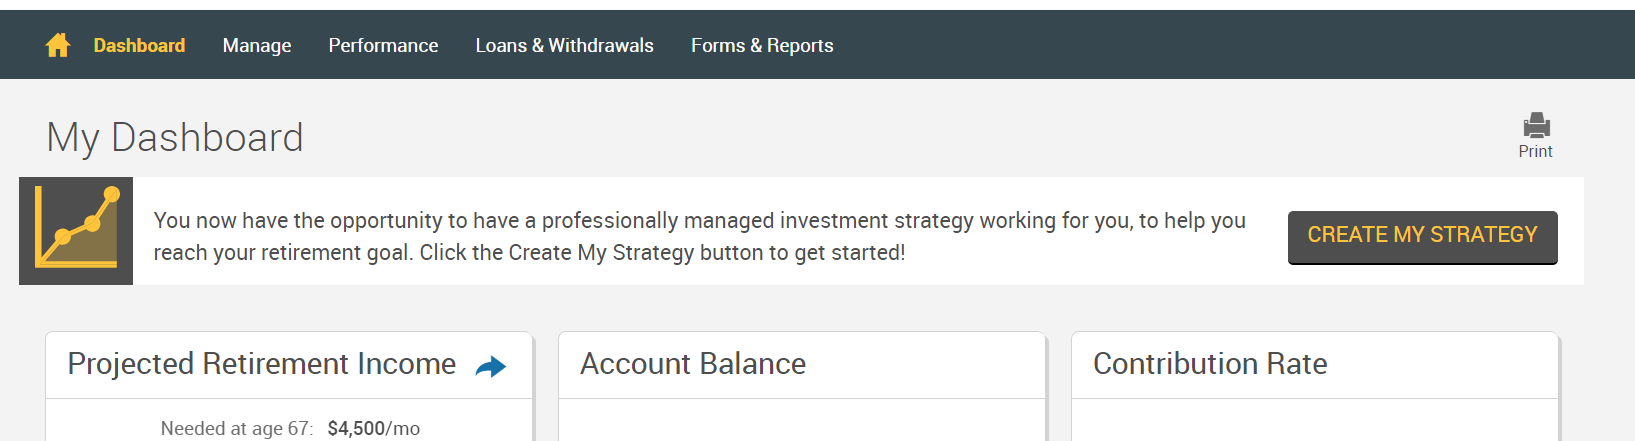Screen dimensions: 1635x441
Task: Click the $4,500/mo needed income amount
Action: pyautogui.click(x=373, y=428)
